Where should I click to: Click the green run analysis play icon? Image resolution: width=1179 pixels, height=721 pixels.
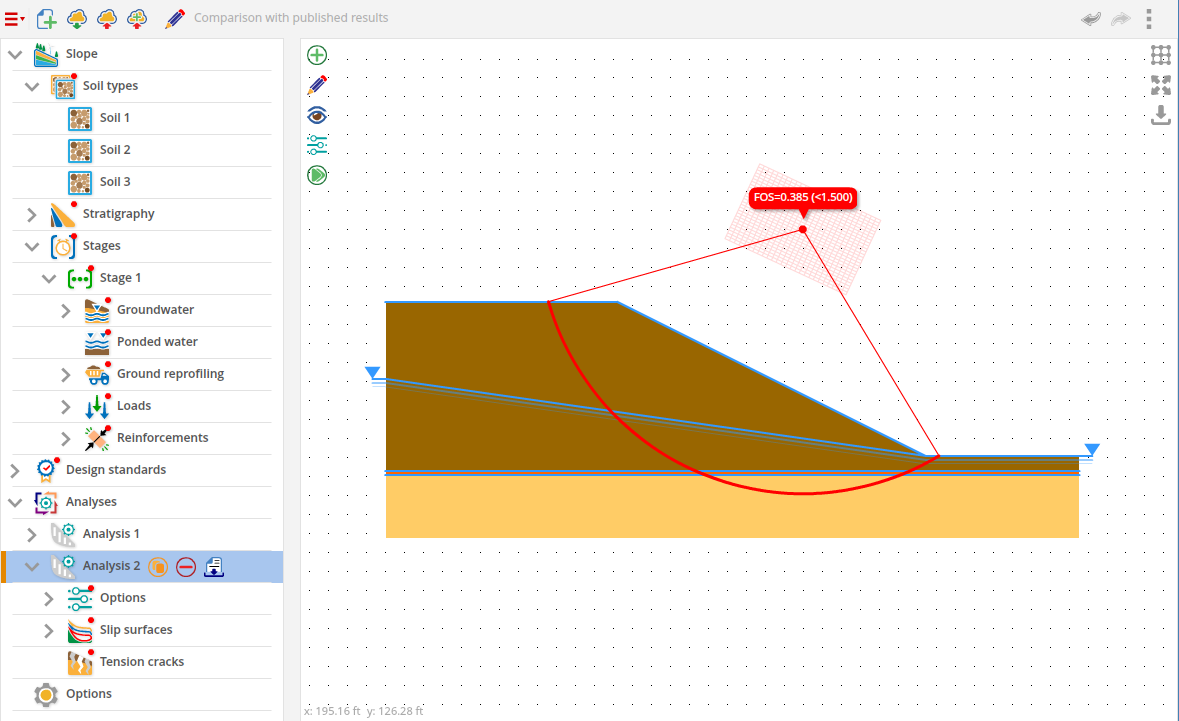click(x=317, y=175)
